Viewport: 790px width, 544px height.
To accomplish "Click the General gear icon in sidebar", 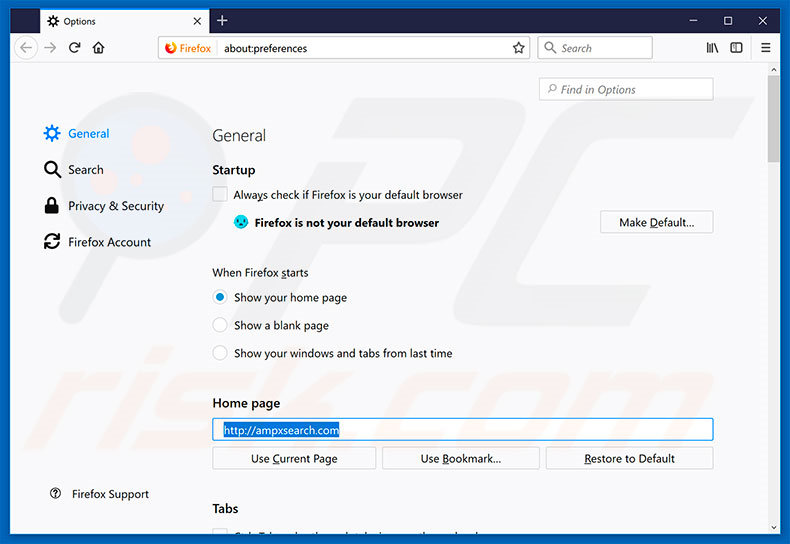I will pos(52,133).
